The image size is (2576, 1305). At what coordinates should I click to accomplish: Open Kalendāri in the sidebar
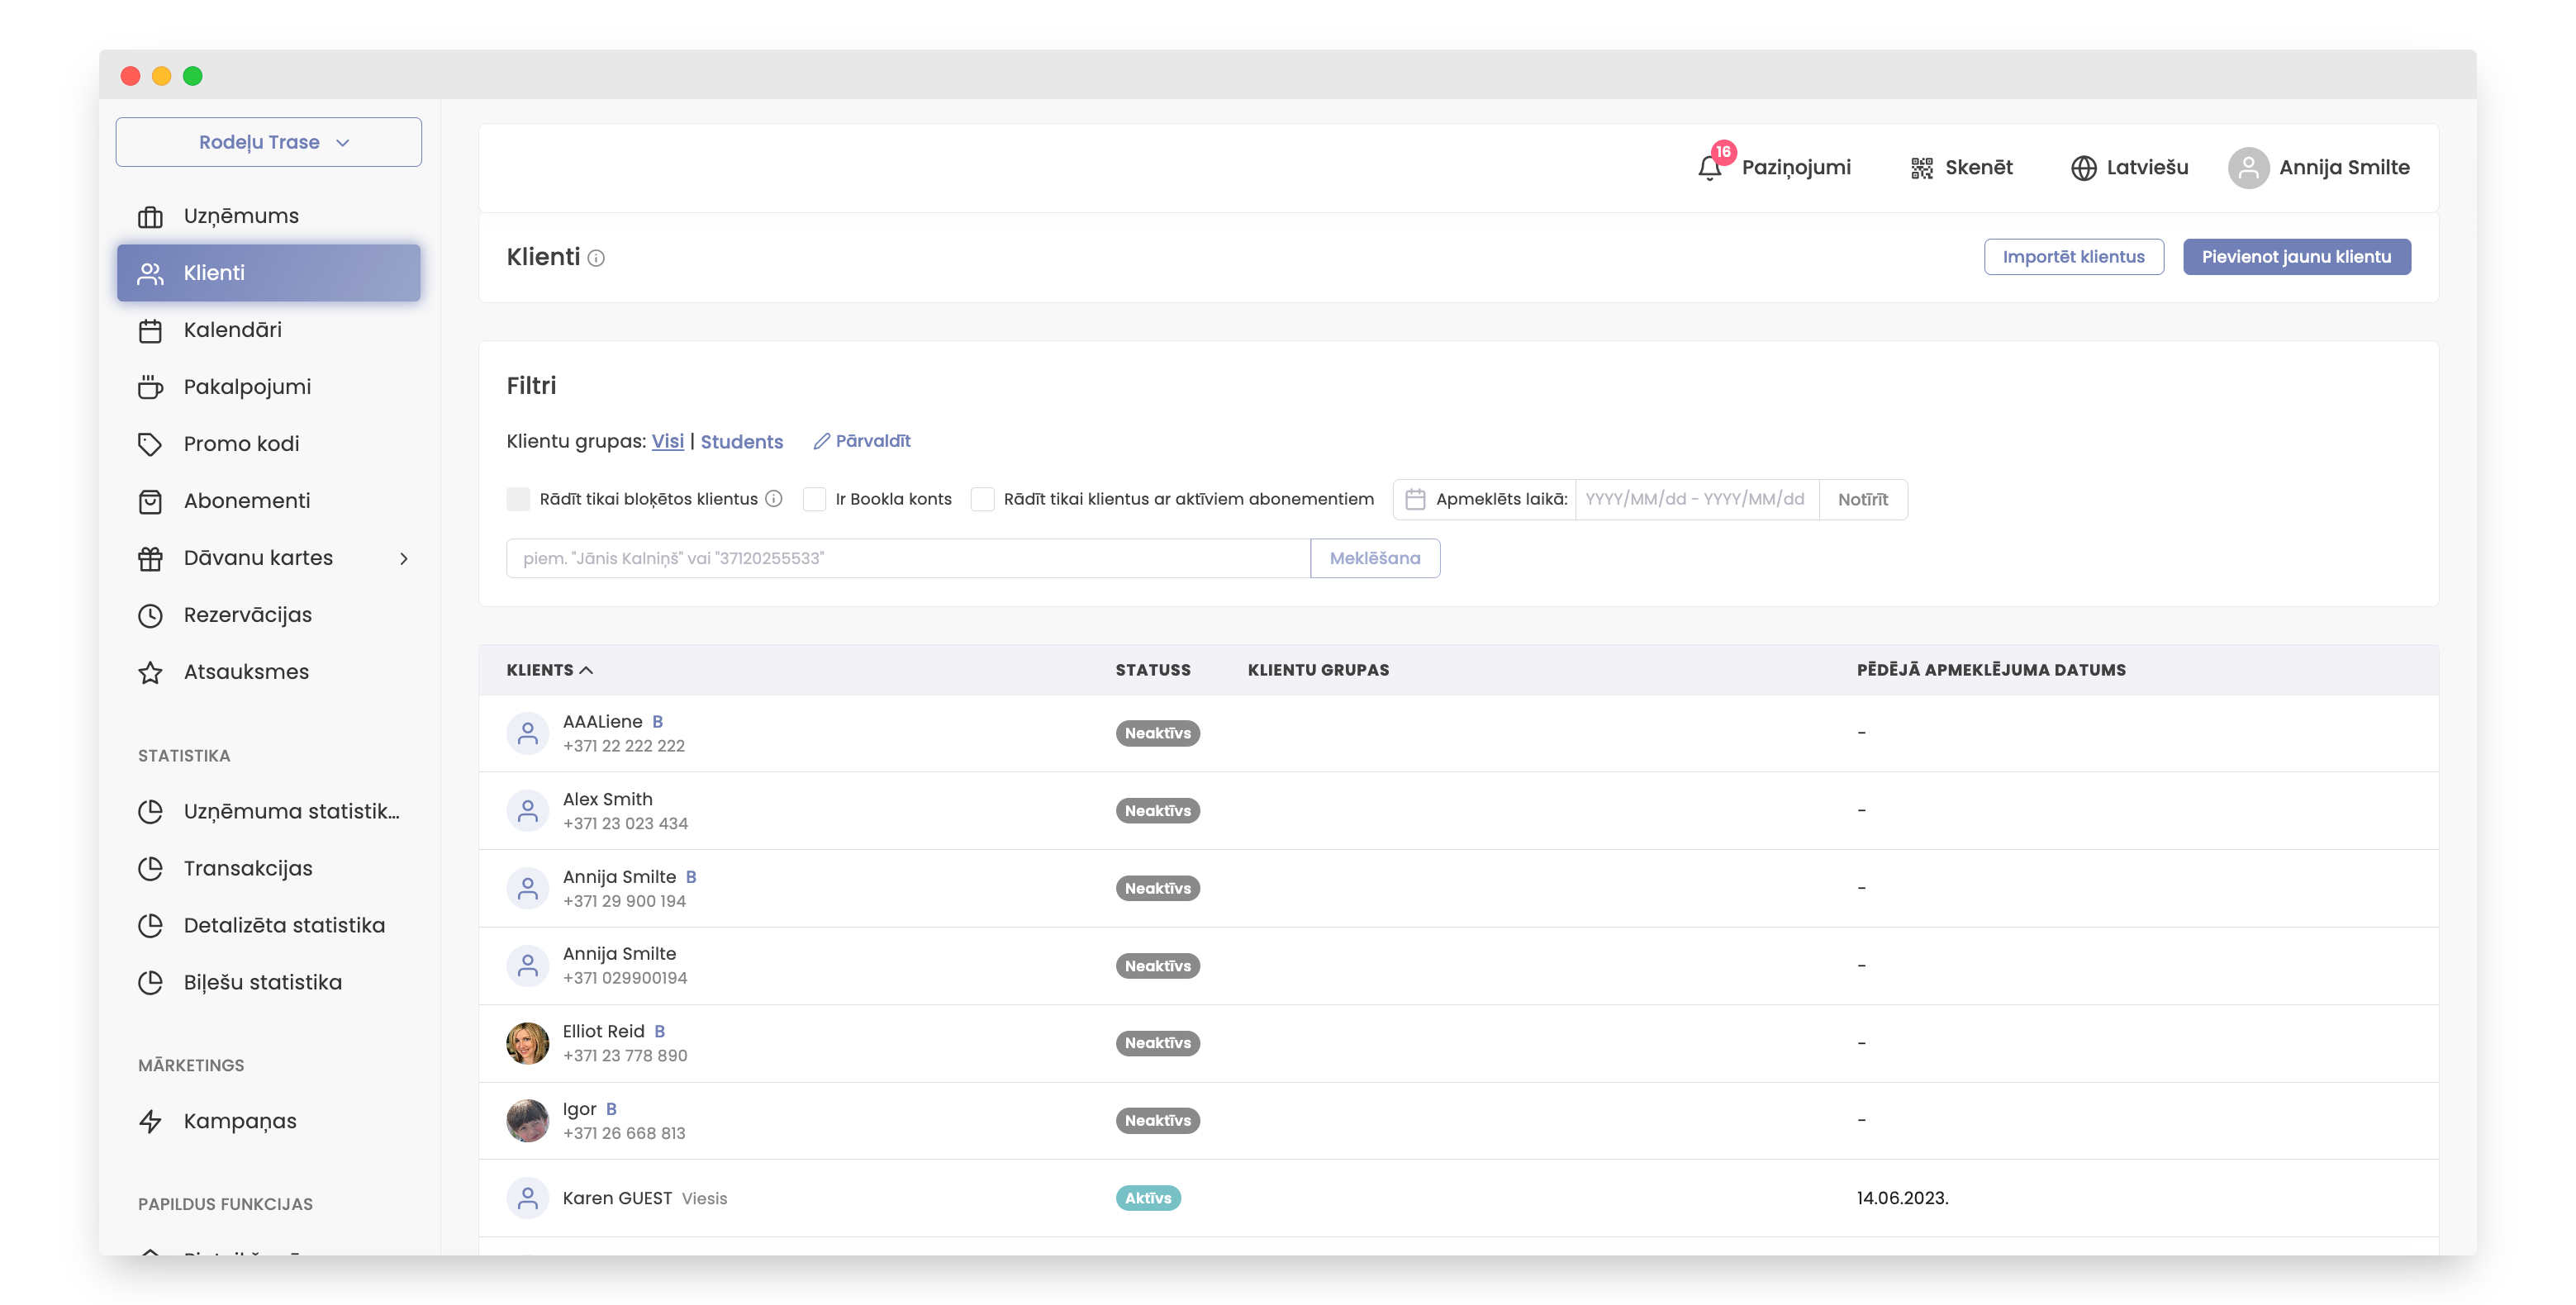(x=232, y=330)
